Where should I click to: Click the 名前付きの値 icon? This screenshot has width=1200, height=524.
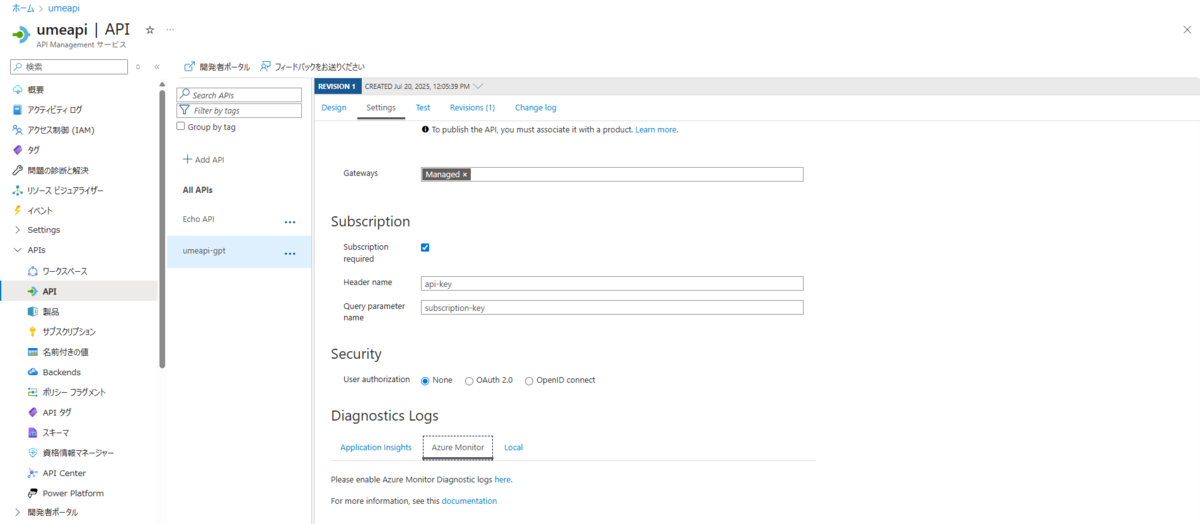[33, 352]
